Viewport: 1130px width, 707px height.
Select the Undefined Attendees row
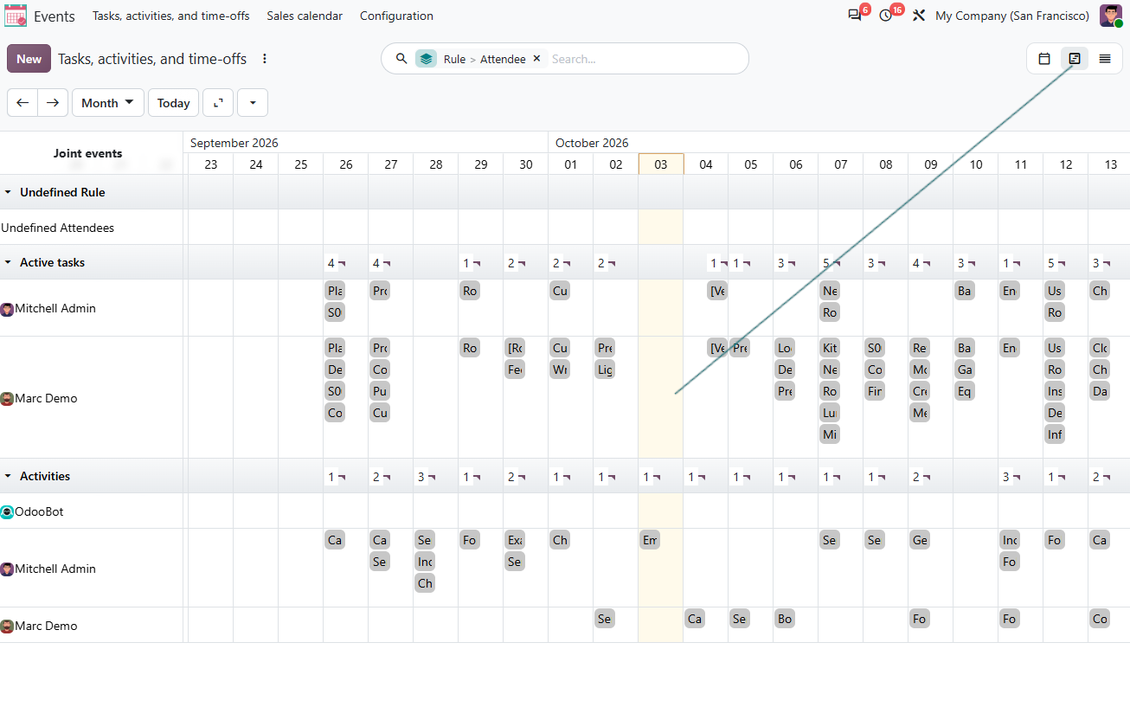coord(92,227)
